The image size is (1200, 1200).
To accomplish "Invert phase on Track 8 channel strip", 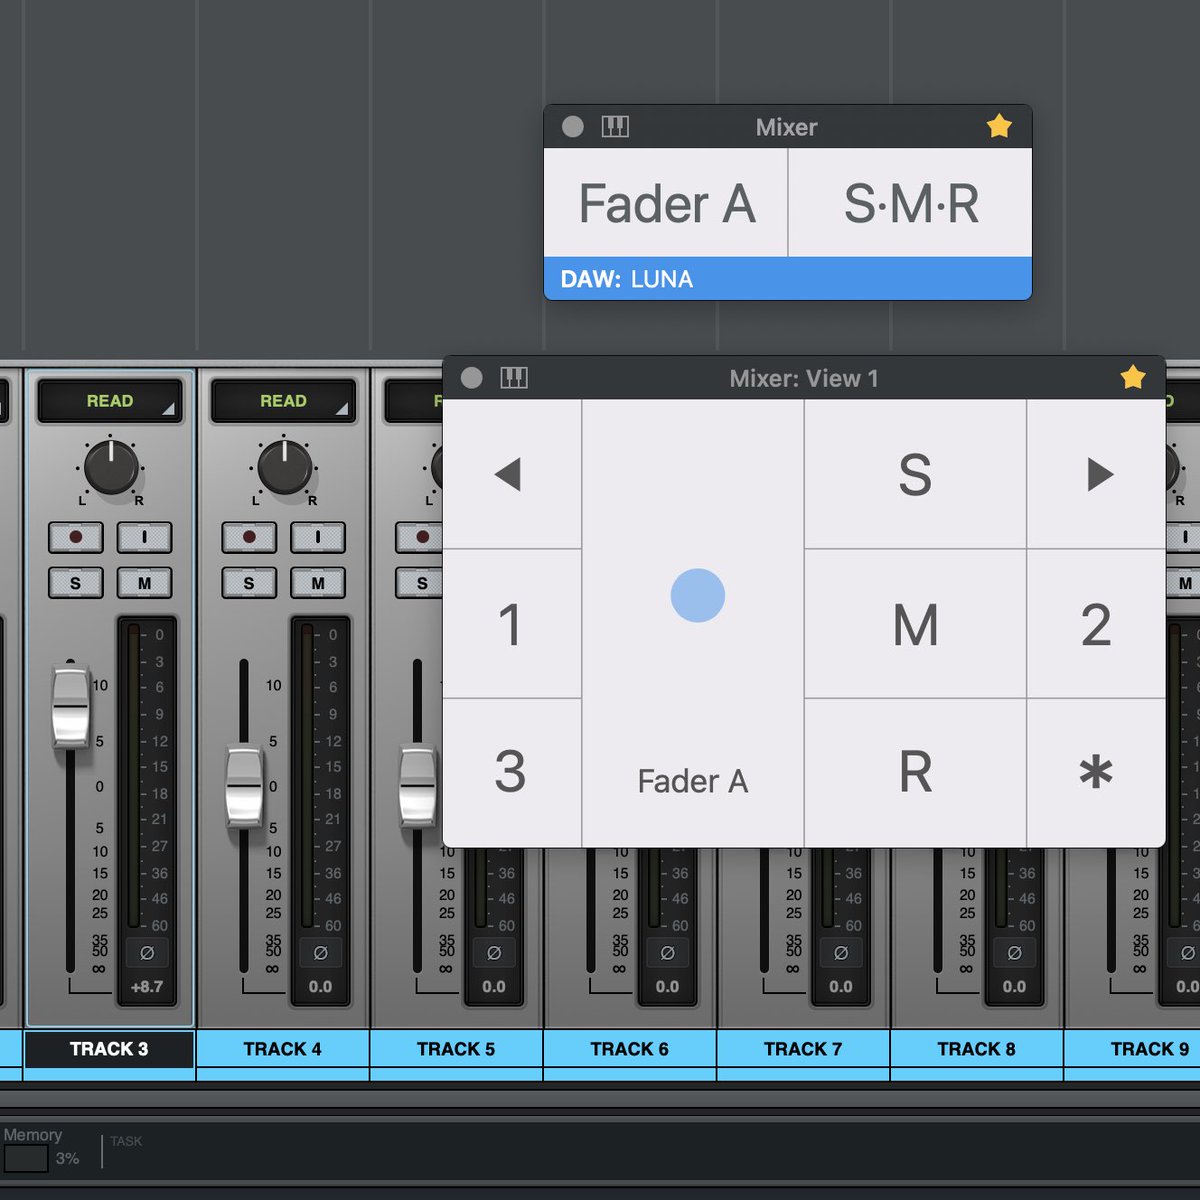I will [x=1014, y=953].
